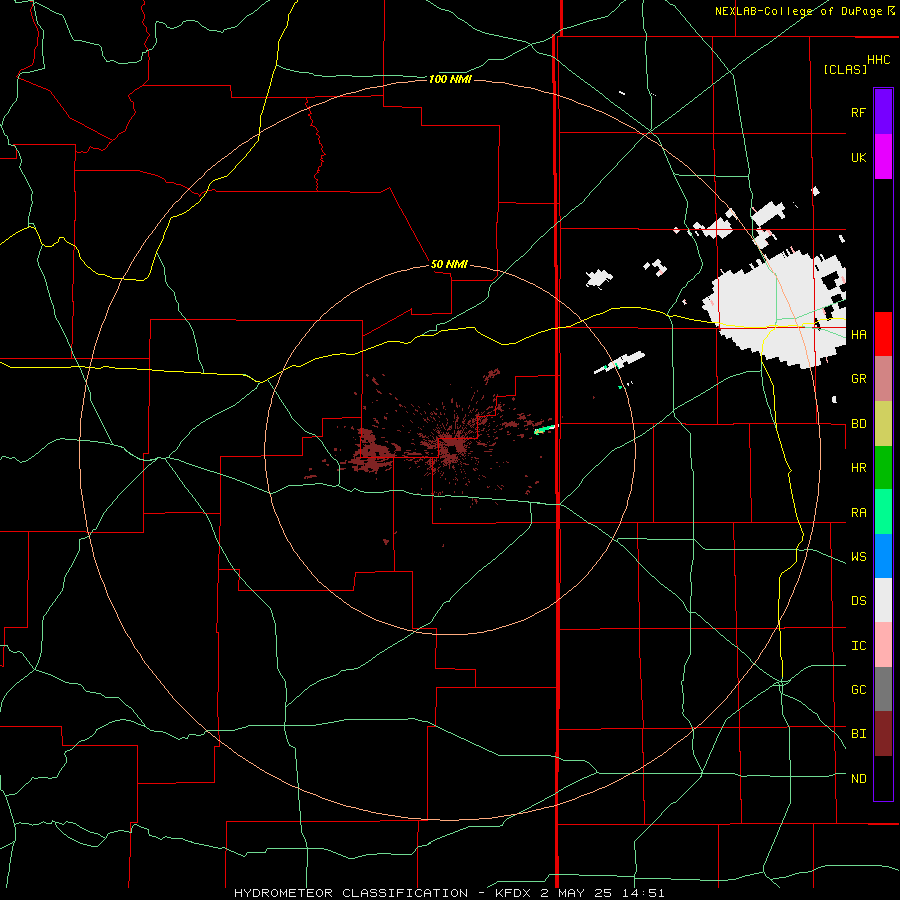Click the WS blue legend swatch
Screen dimensions: 900x900
point(883,556)
